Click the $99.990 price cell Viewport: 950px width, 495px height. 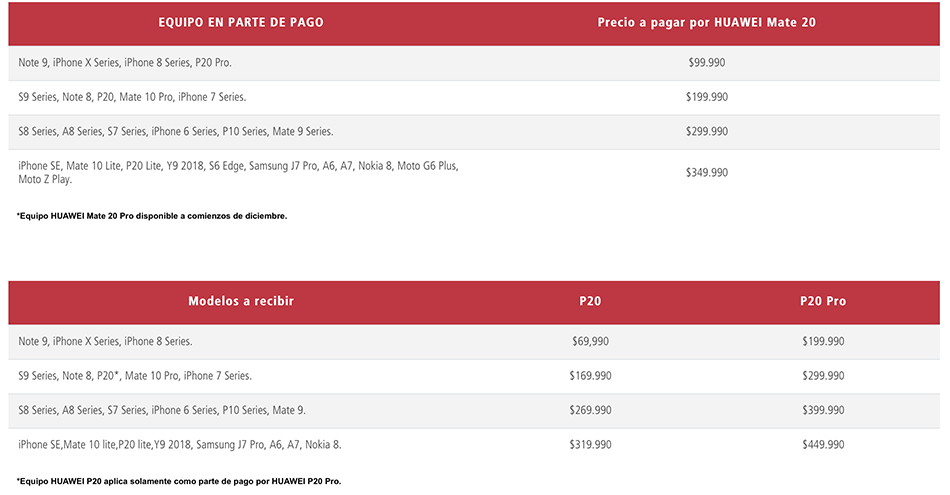[x=706, y=62]
